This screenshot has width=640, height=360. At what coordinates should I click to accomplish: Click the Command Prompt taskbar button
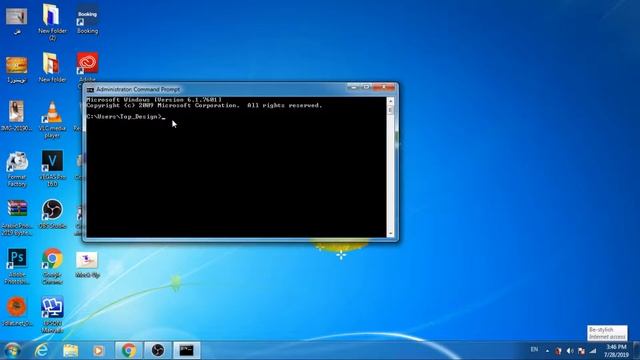187,350
